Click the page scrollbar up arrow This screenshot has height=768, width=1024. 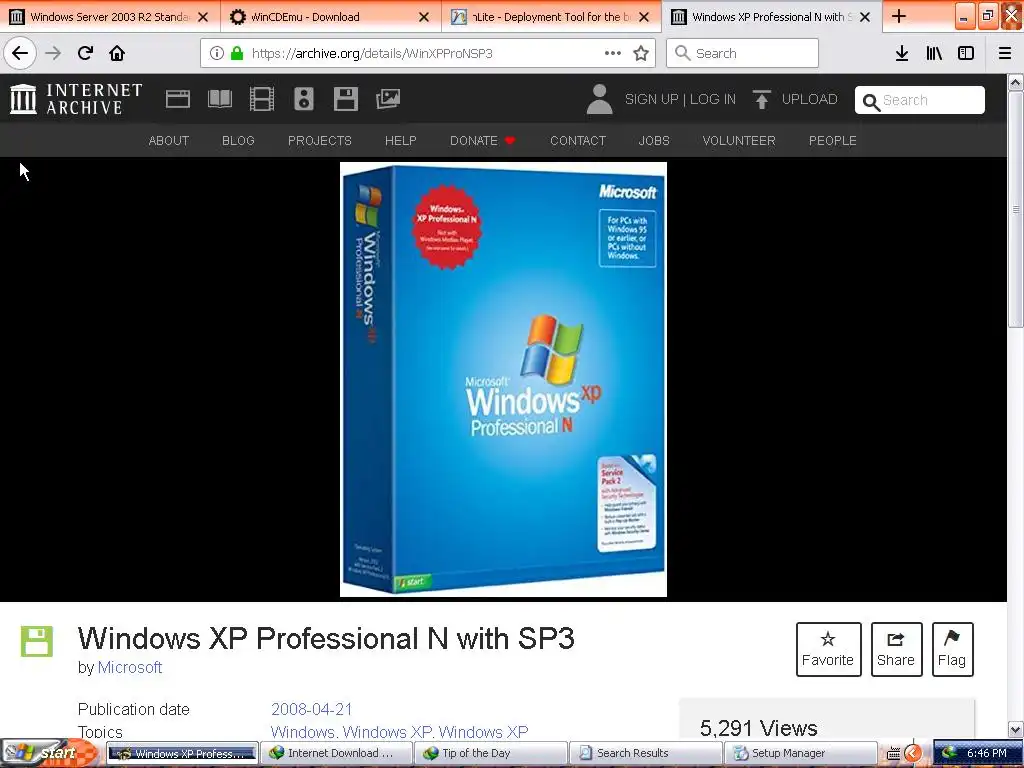pos(1016,82)
